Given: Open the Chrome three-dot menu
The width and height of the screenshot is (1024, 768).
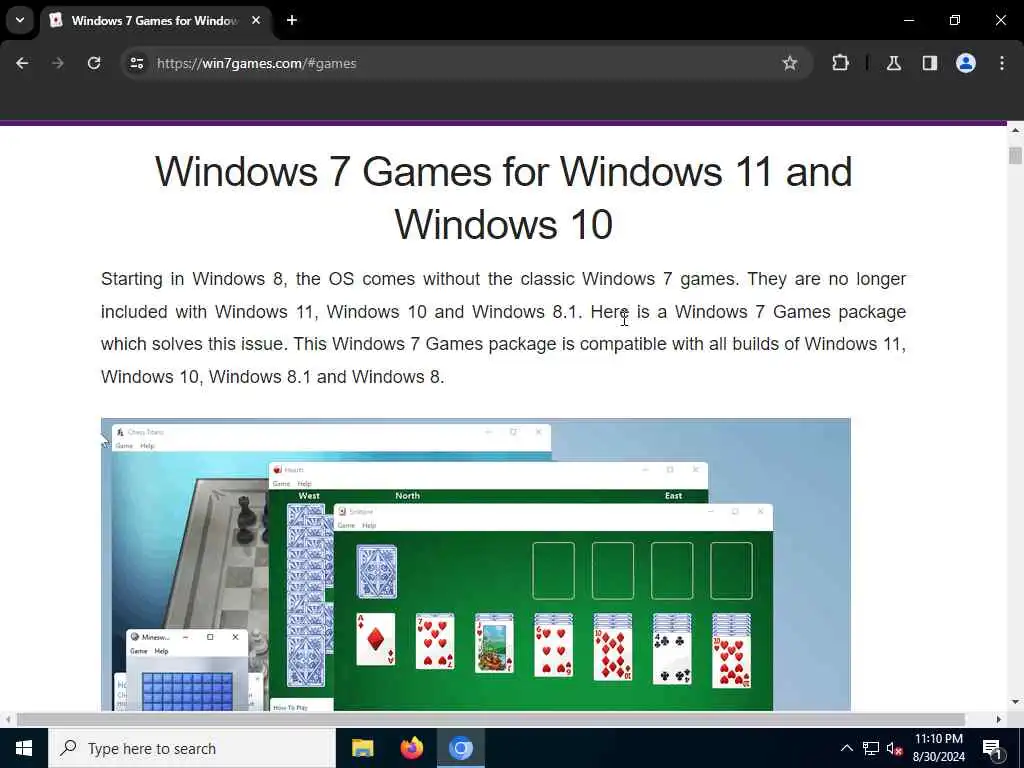Looking at the screenshot, I should tap(1002, 63).
